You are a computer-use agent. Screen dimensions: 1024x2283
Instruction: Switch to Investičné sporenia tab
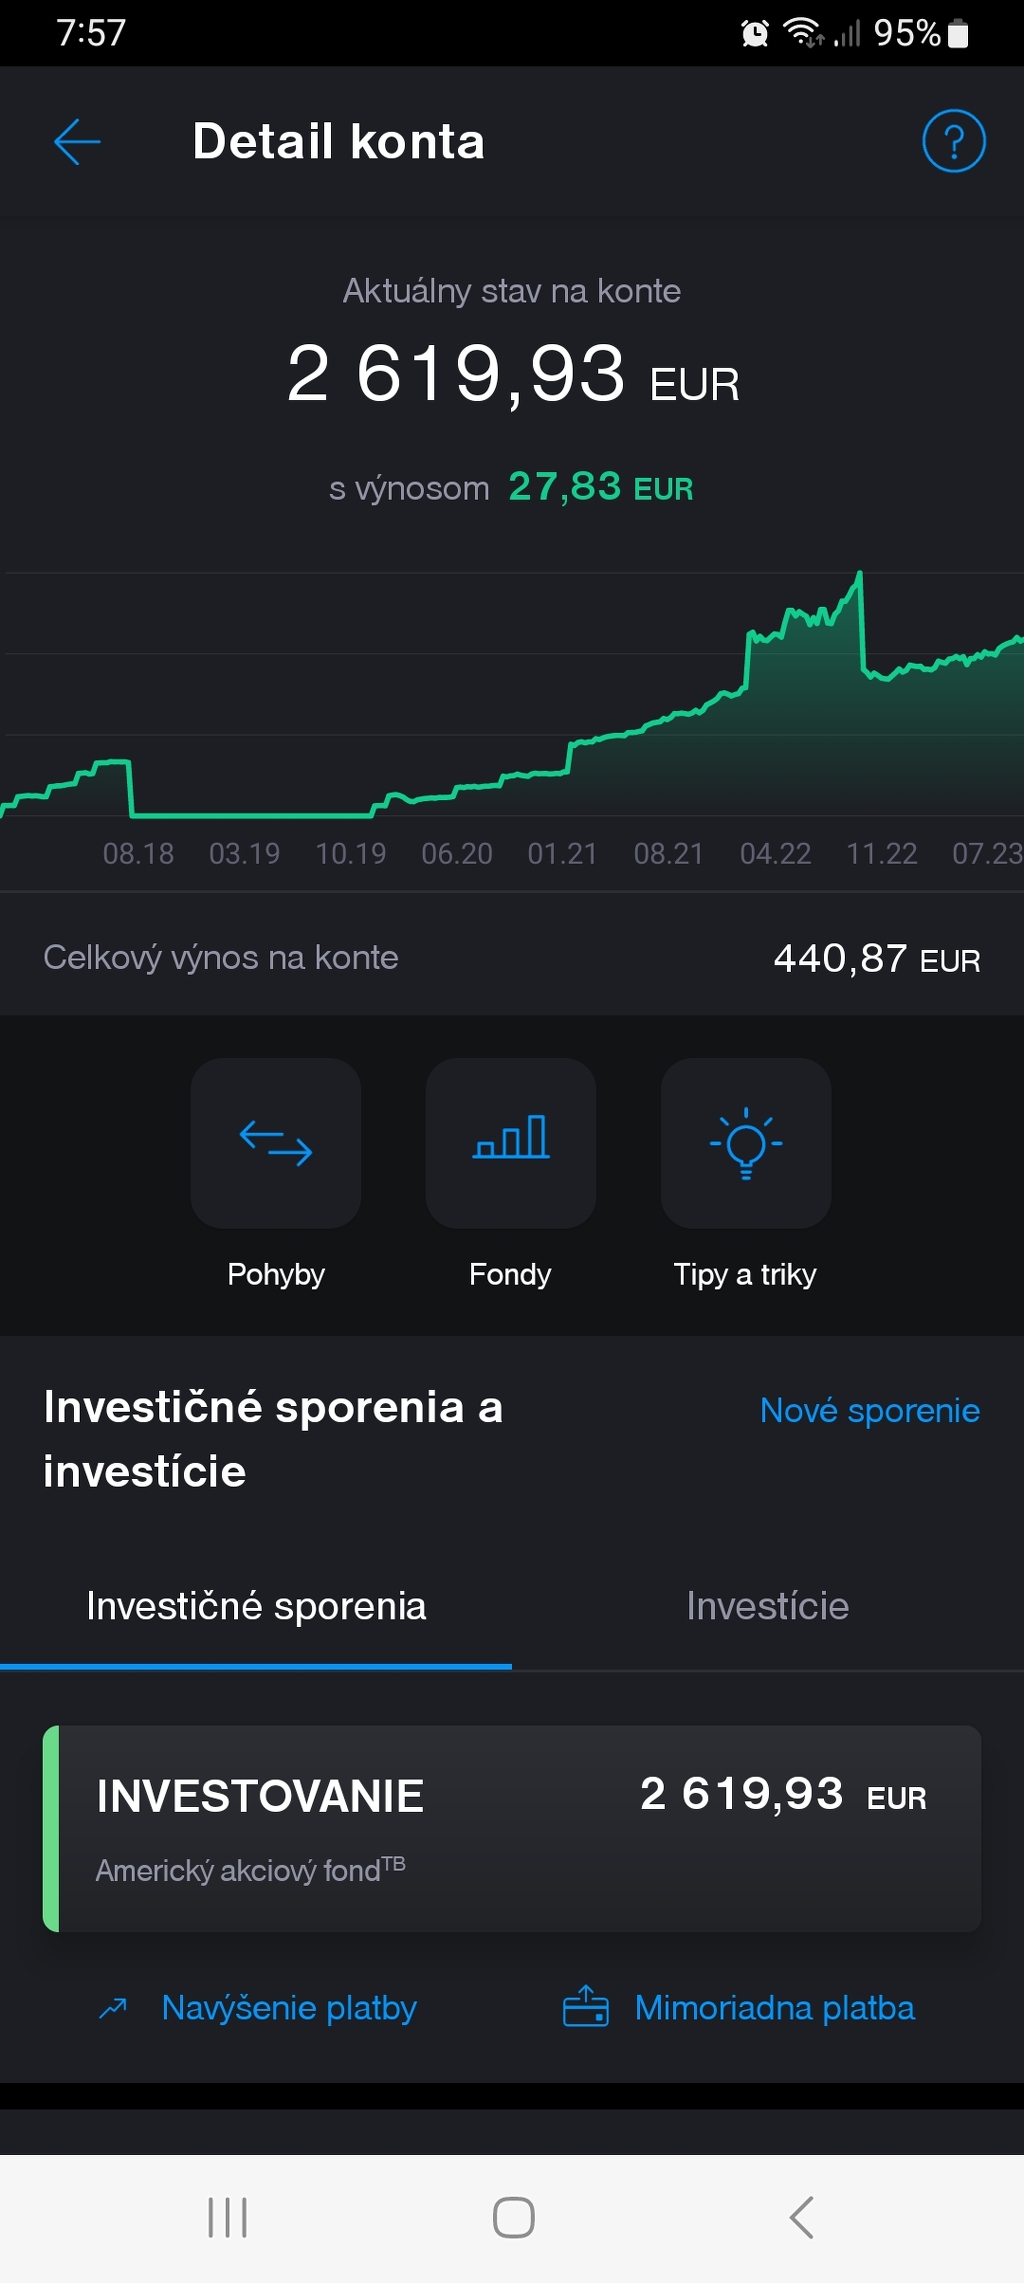point(256,1606)
